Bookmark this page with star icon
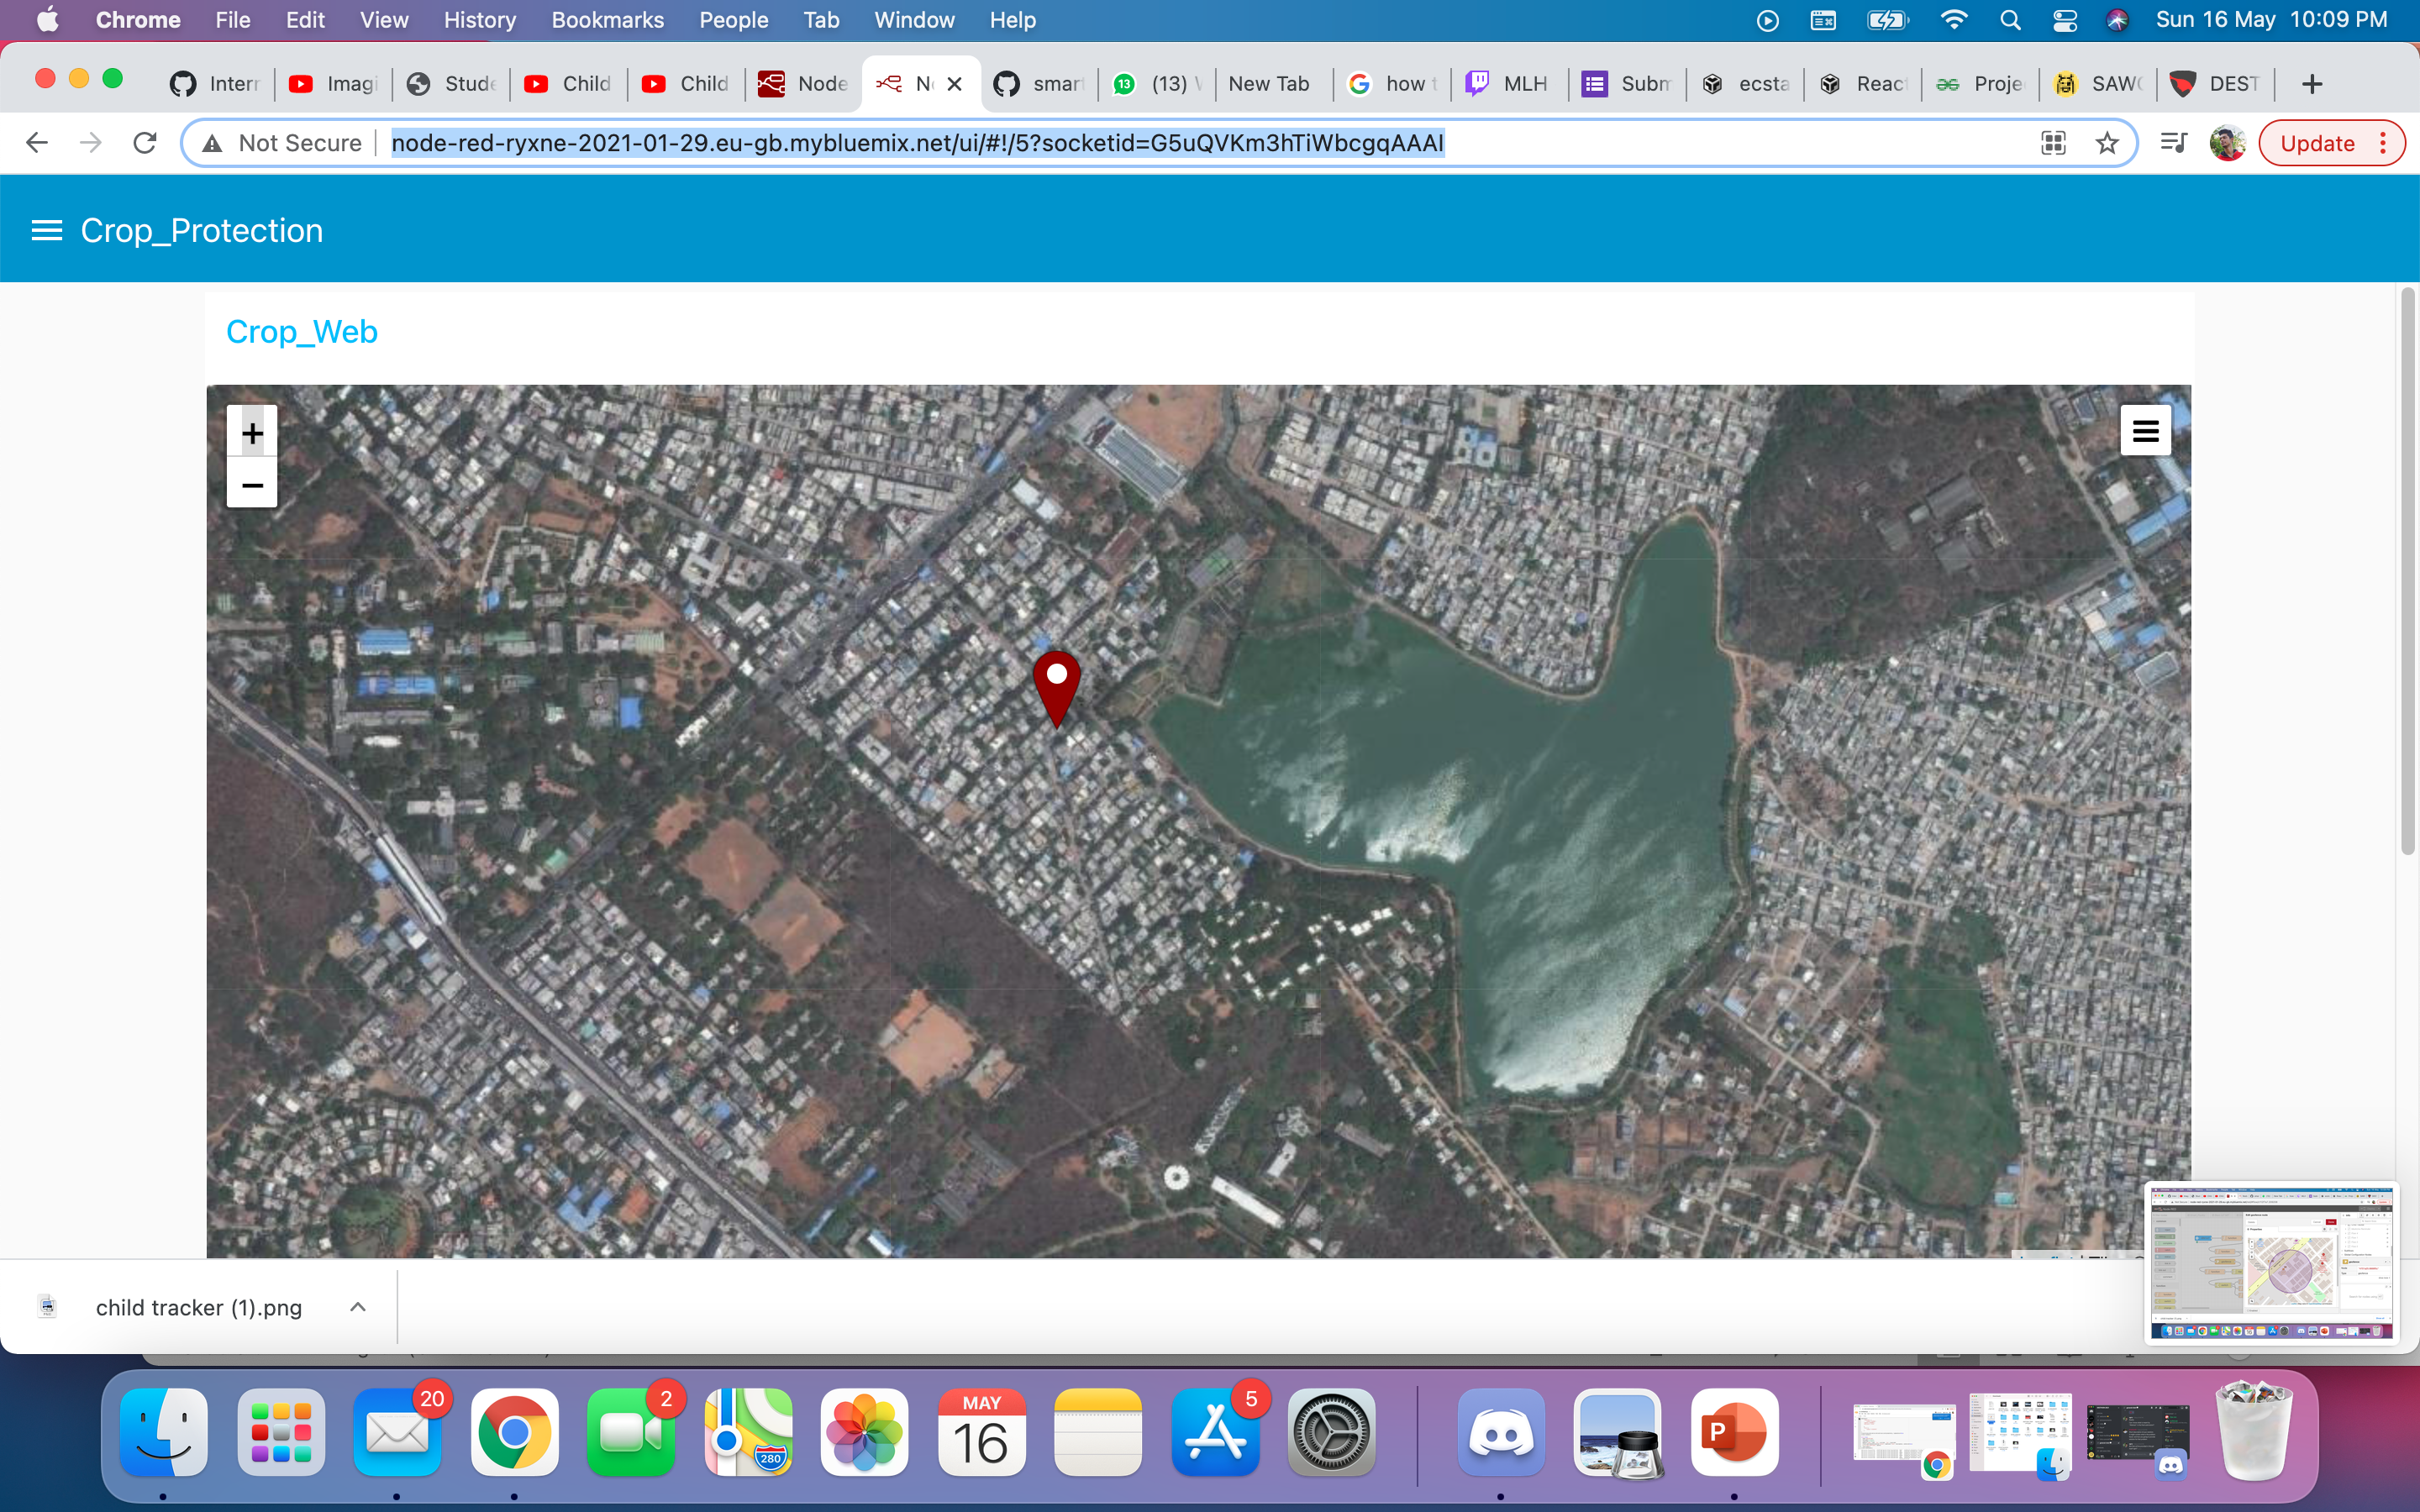The height and width of the screenshot is (1512, 2420). tap(2107, 143)
